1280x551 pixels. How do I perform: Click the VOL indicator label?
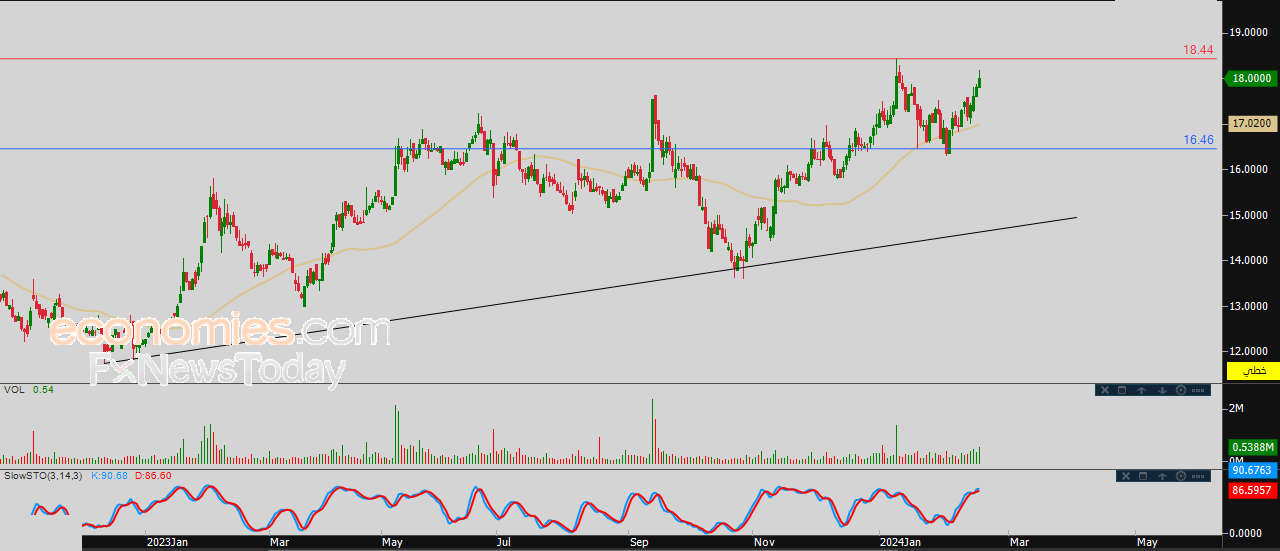coord(14,390)
